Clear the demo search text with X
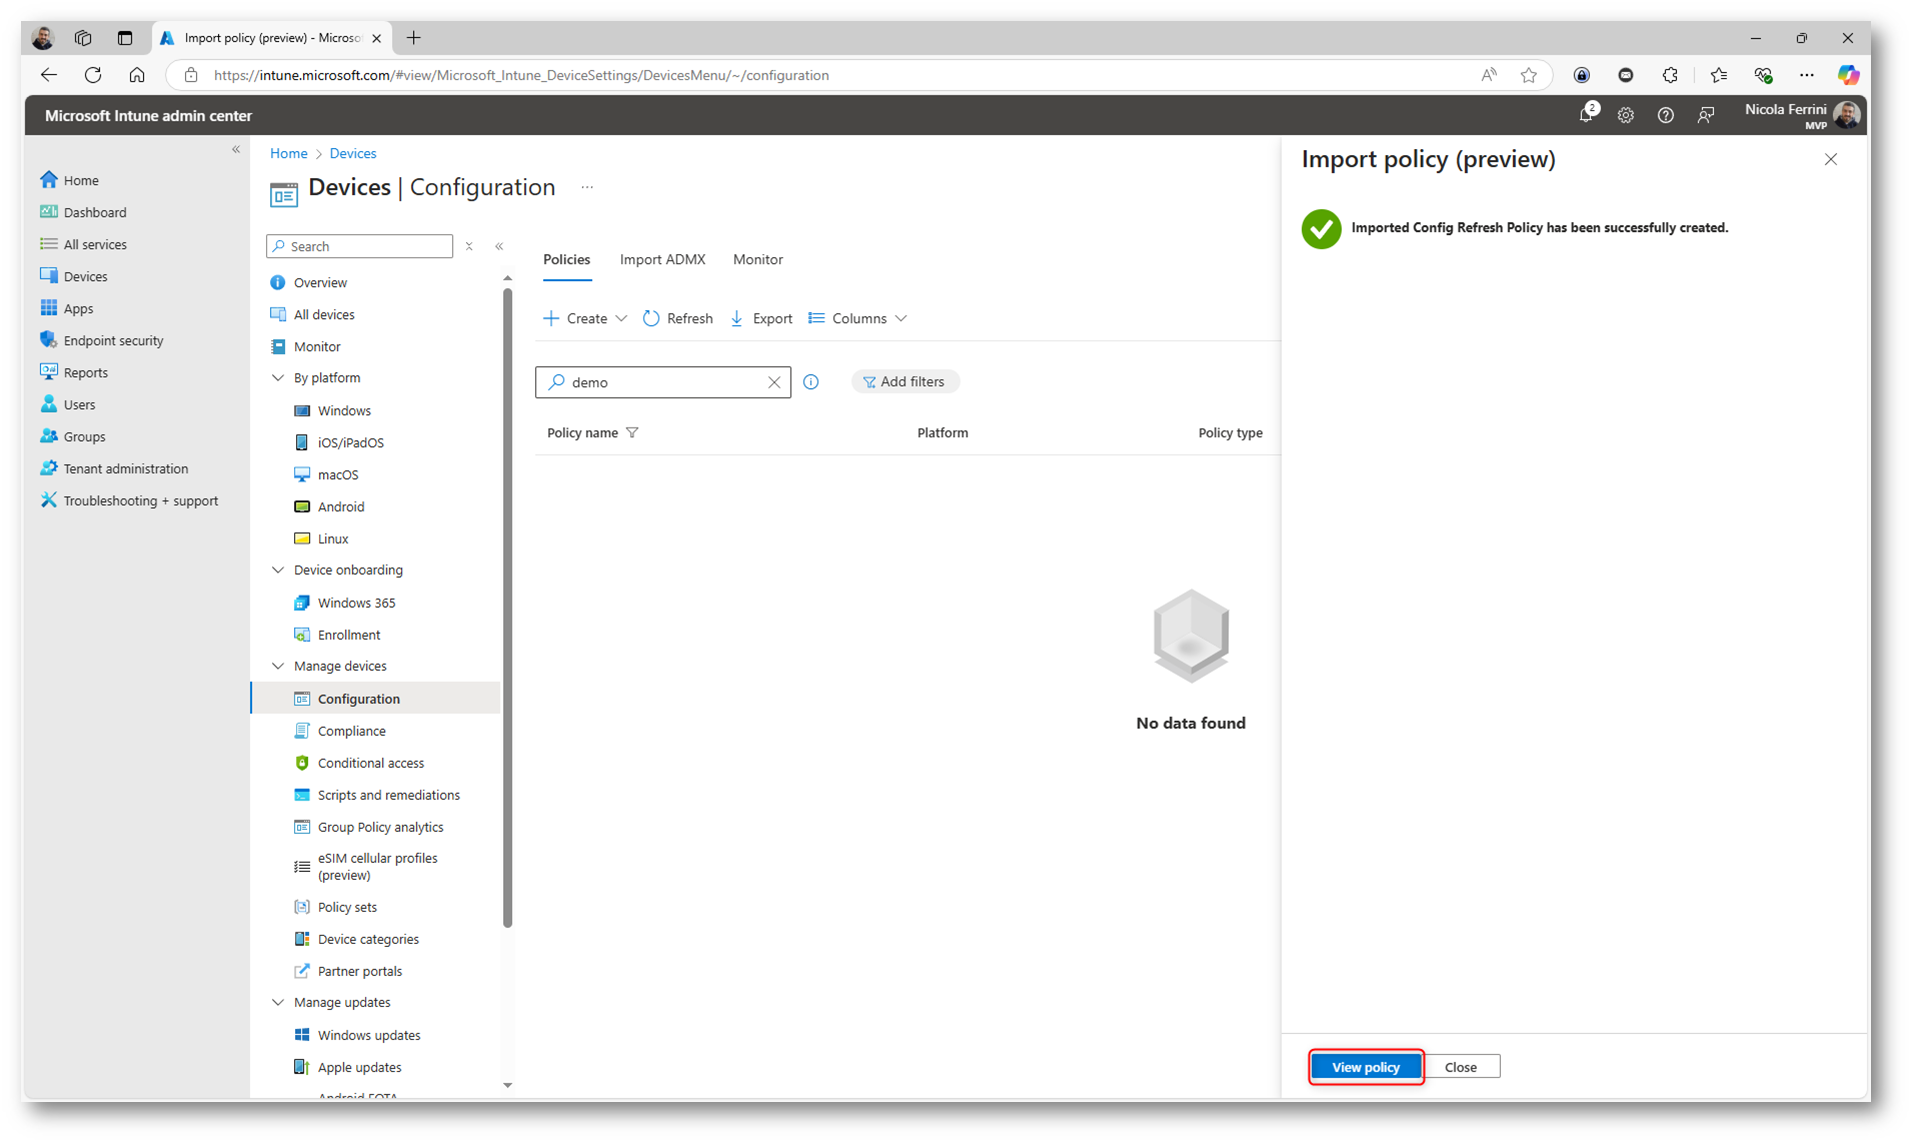1913x1144 pixels. click(x=774, y=382)
